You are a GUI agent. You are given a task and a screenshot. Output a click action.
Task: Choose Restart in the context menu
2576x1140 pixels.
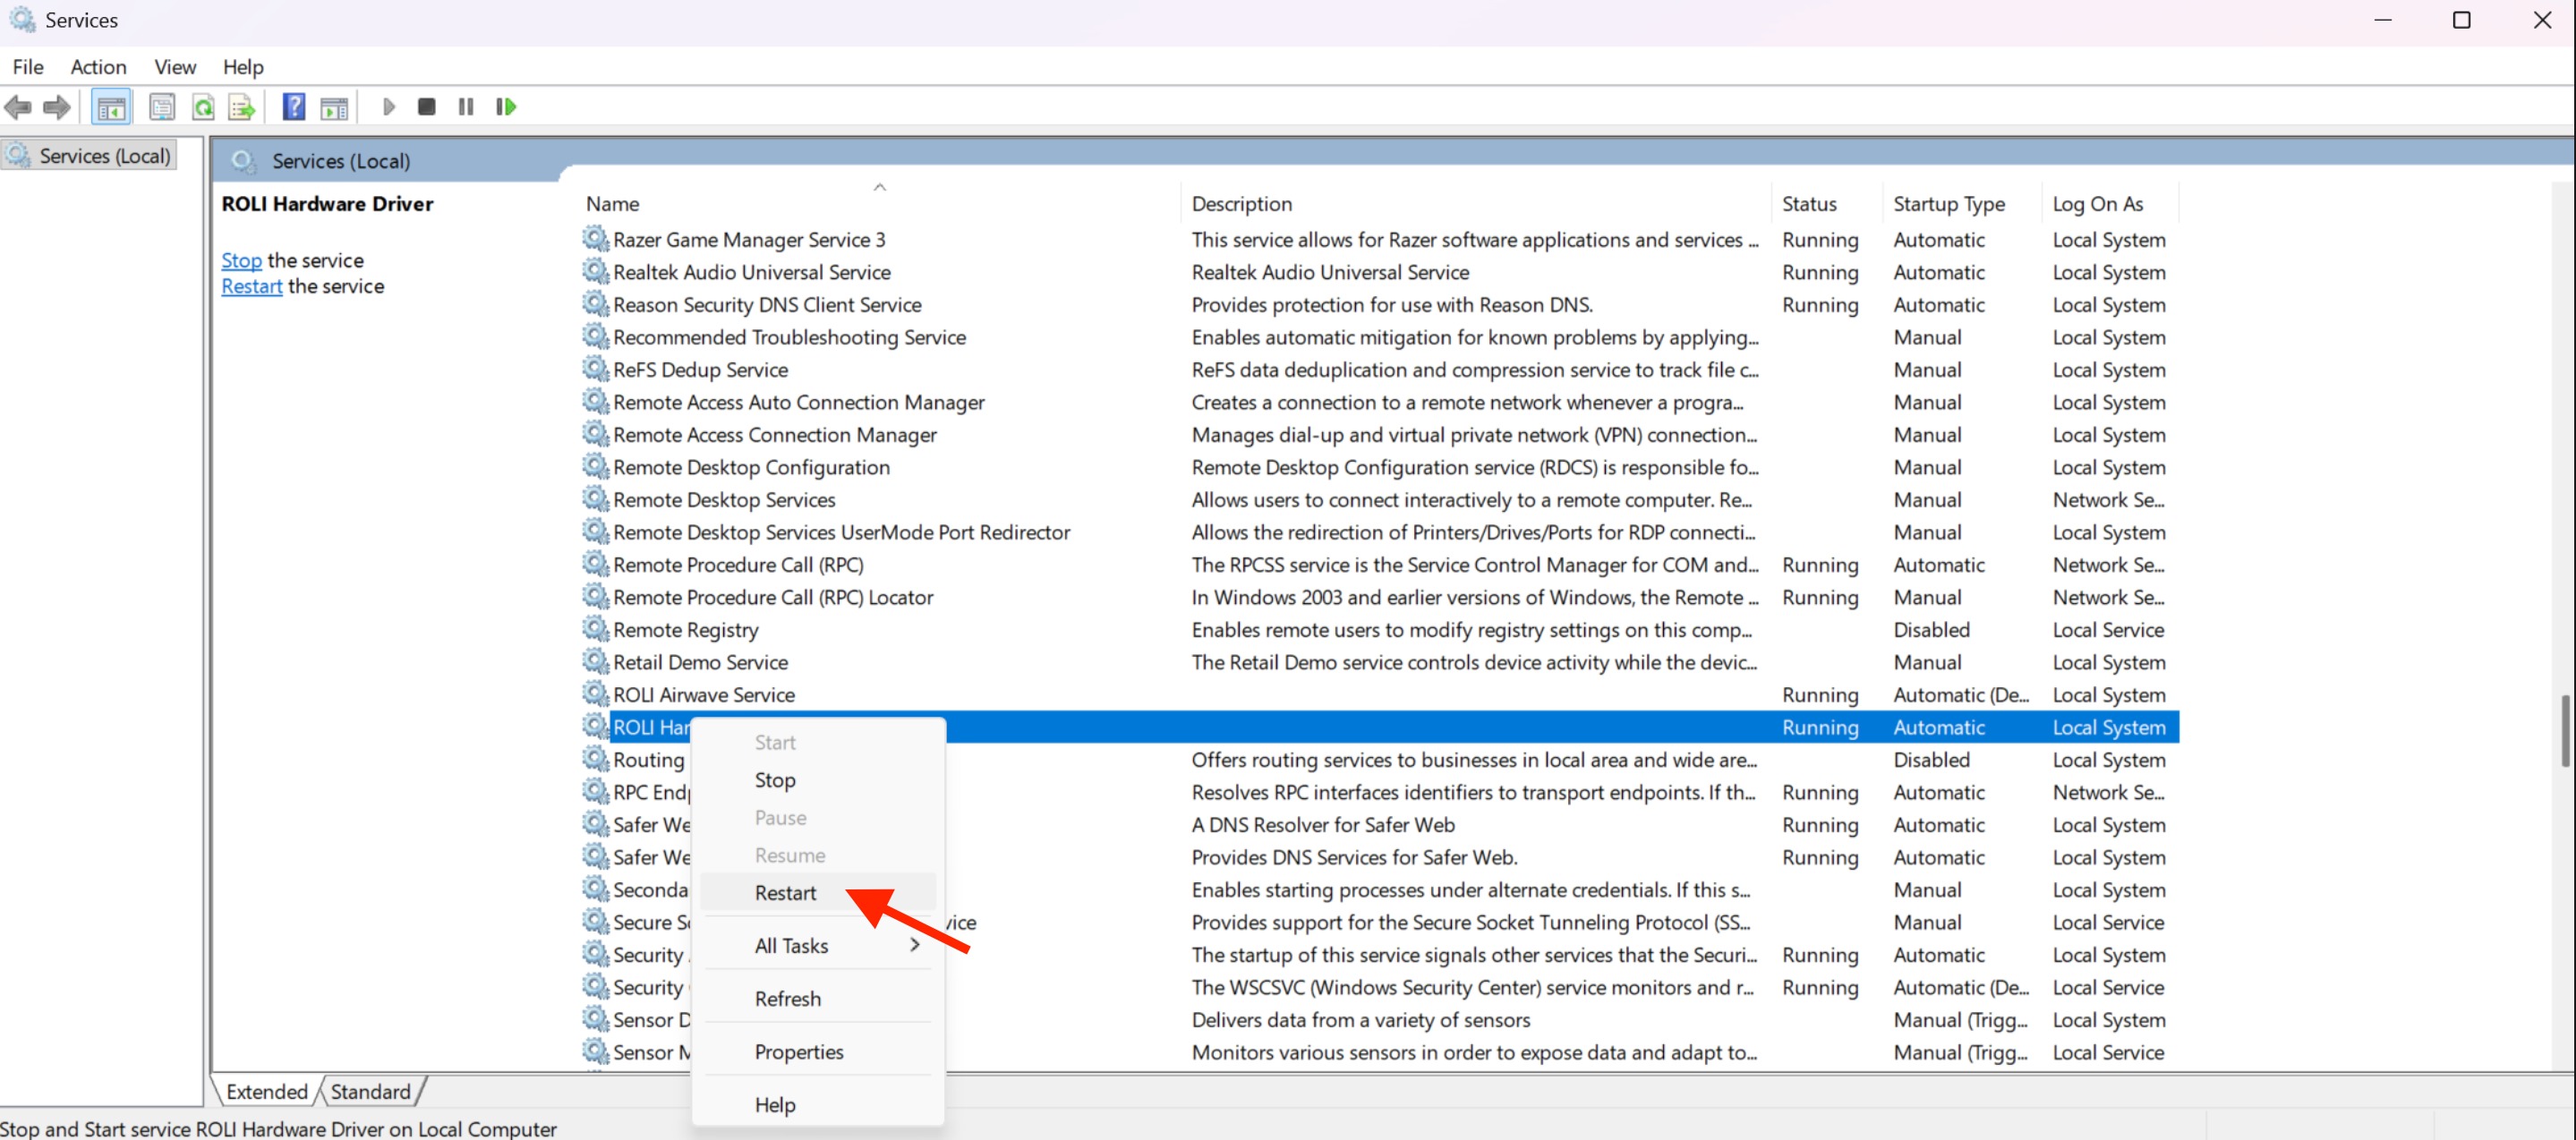(x=785, y=892)
